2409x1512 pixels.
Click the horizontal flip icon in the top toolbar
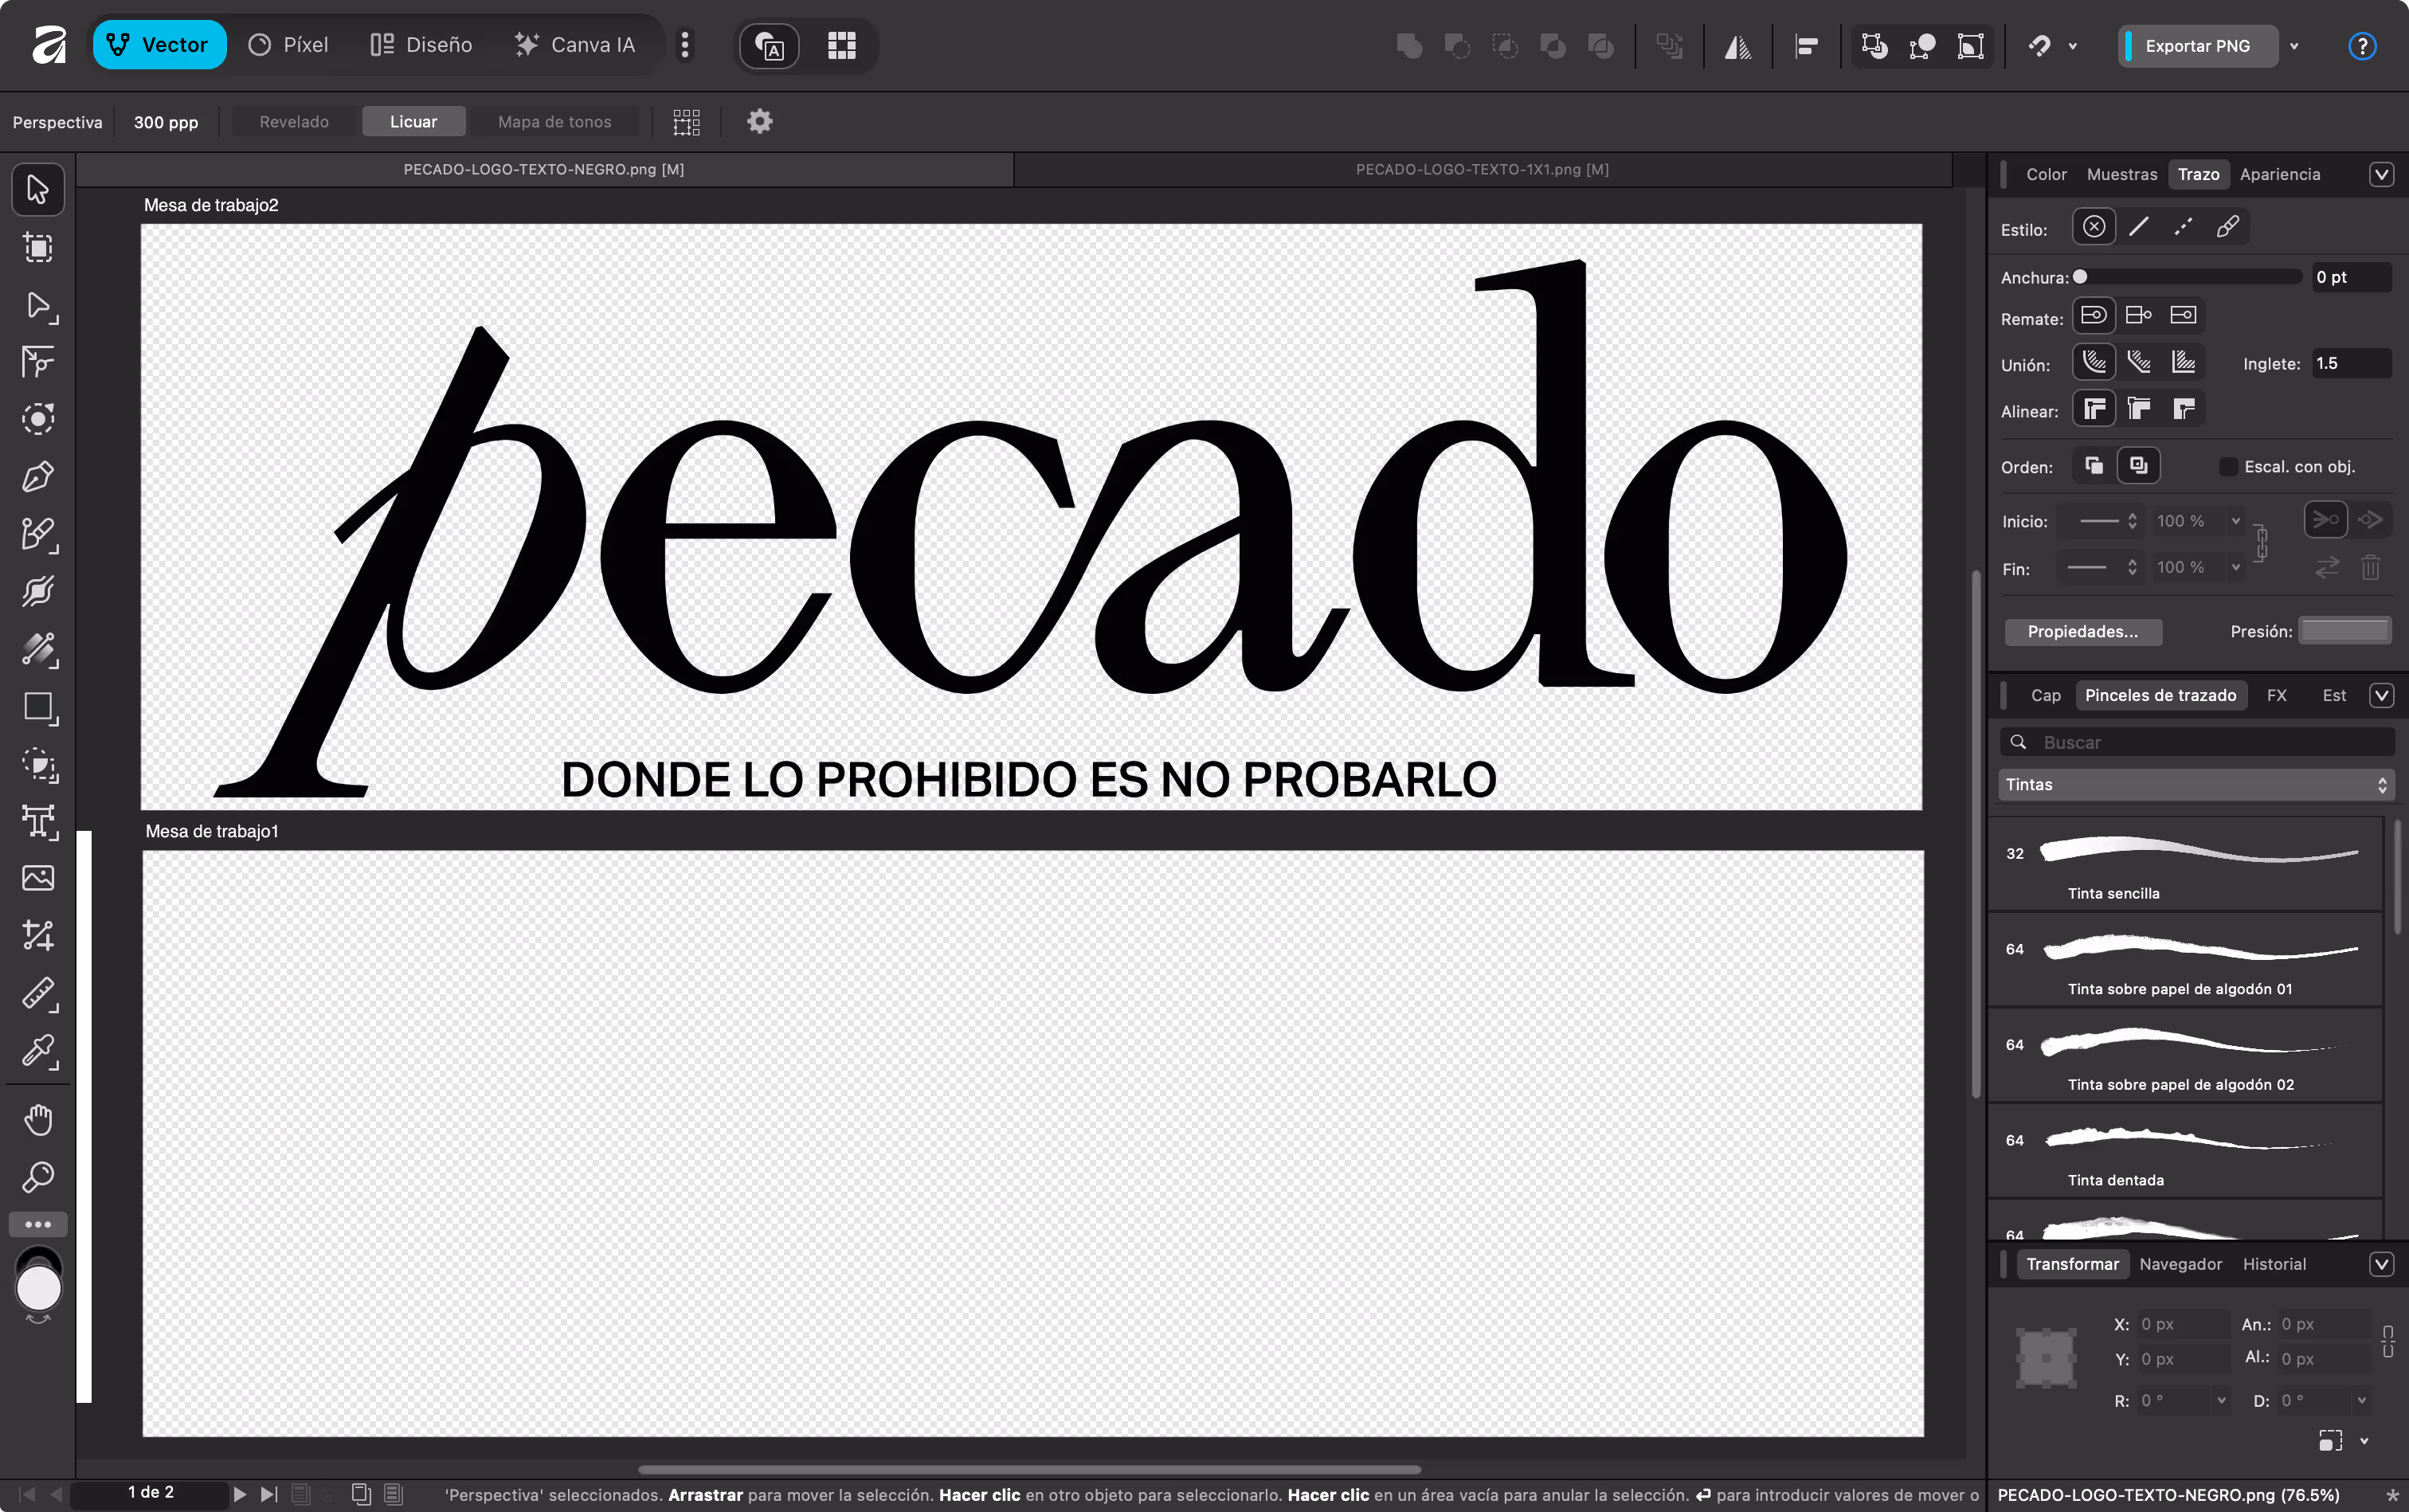[1737, 45]
